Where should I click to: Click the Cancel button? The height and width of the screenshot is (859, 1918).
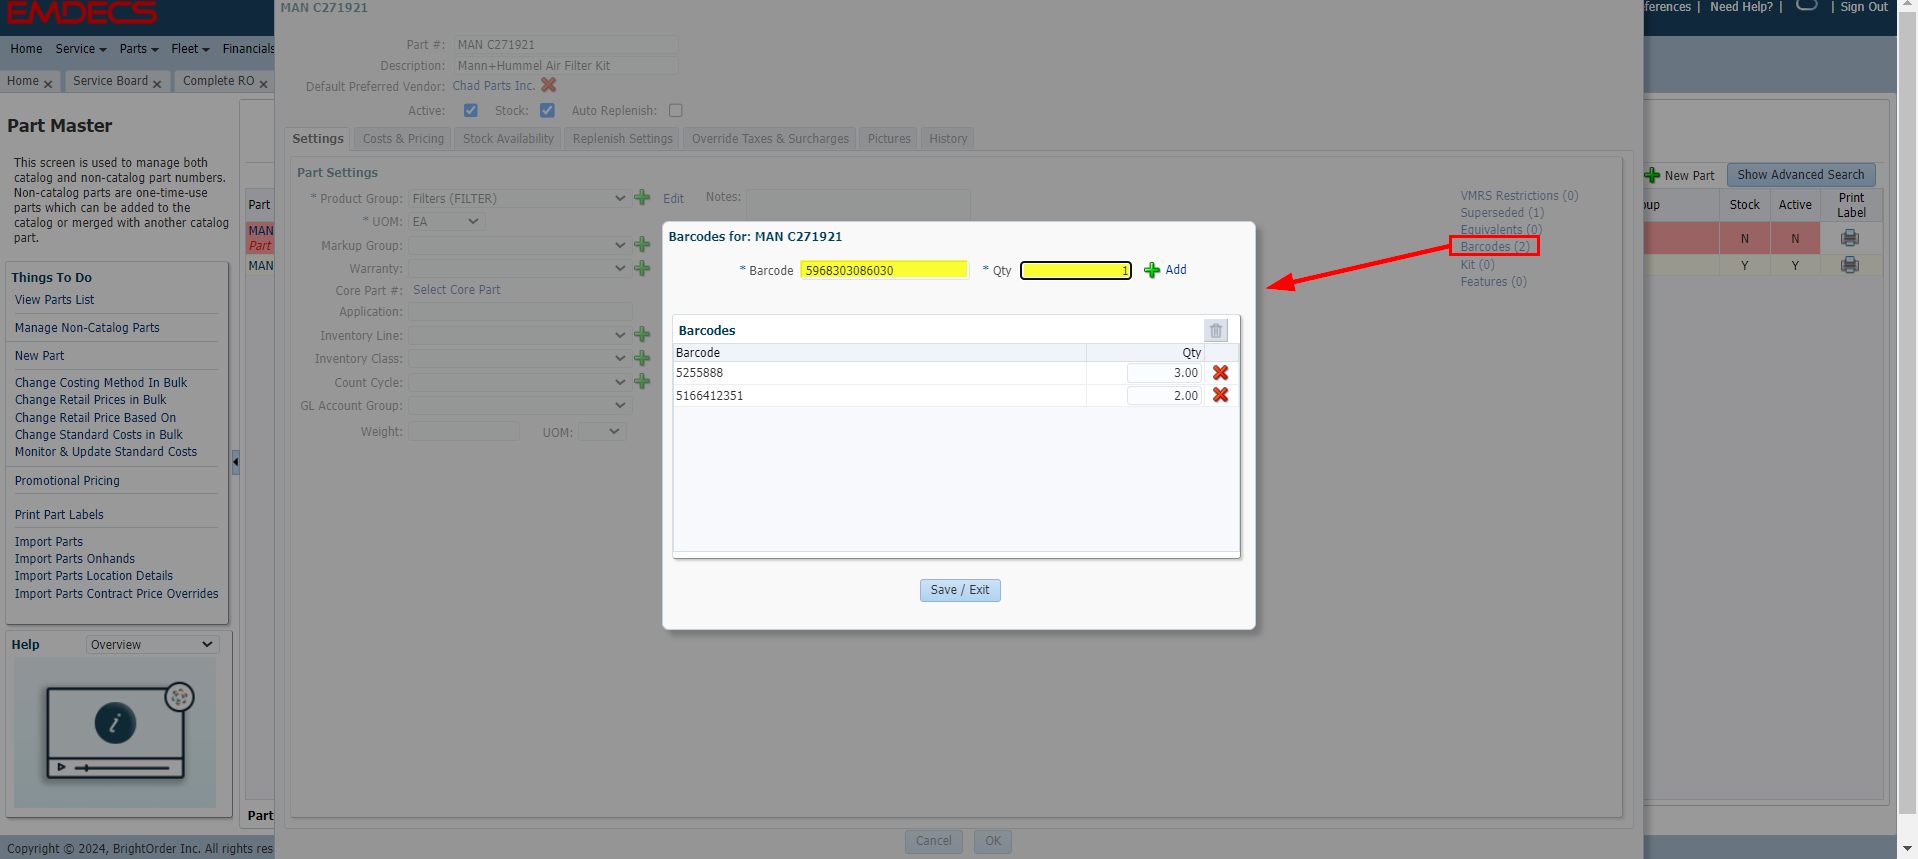point(934,841)
